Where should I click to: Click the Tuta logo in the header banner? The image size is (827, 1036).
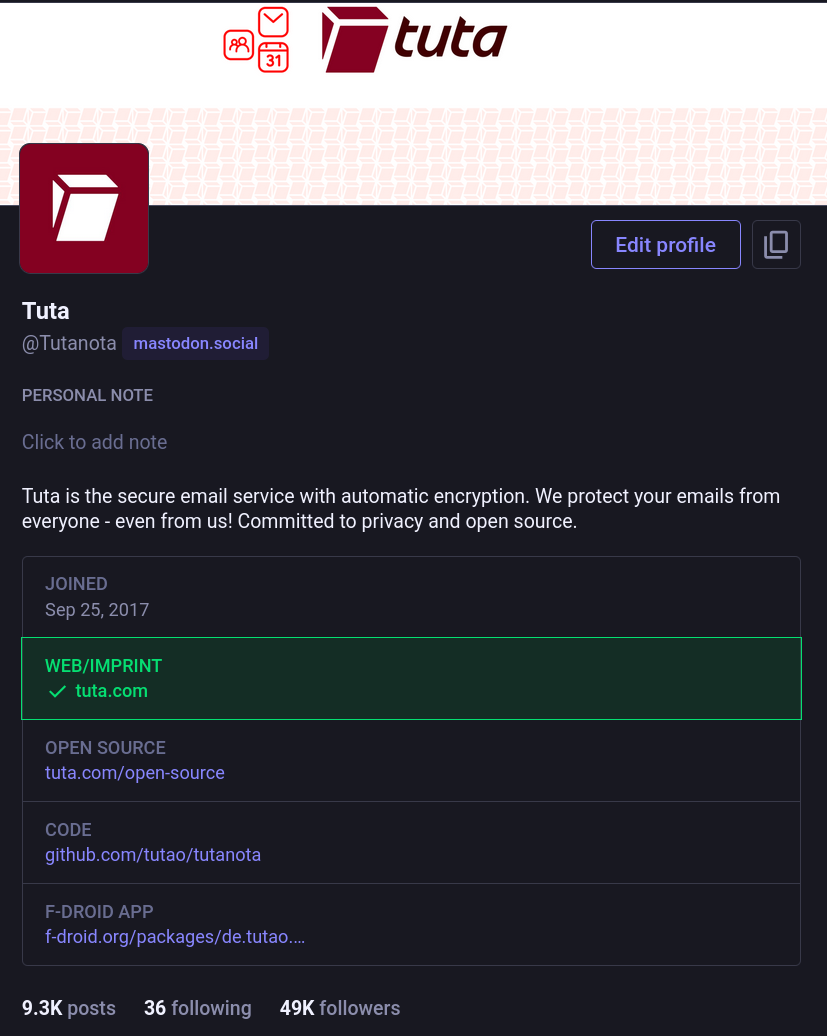(414, 40)
